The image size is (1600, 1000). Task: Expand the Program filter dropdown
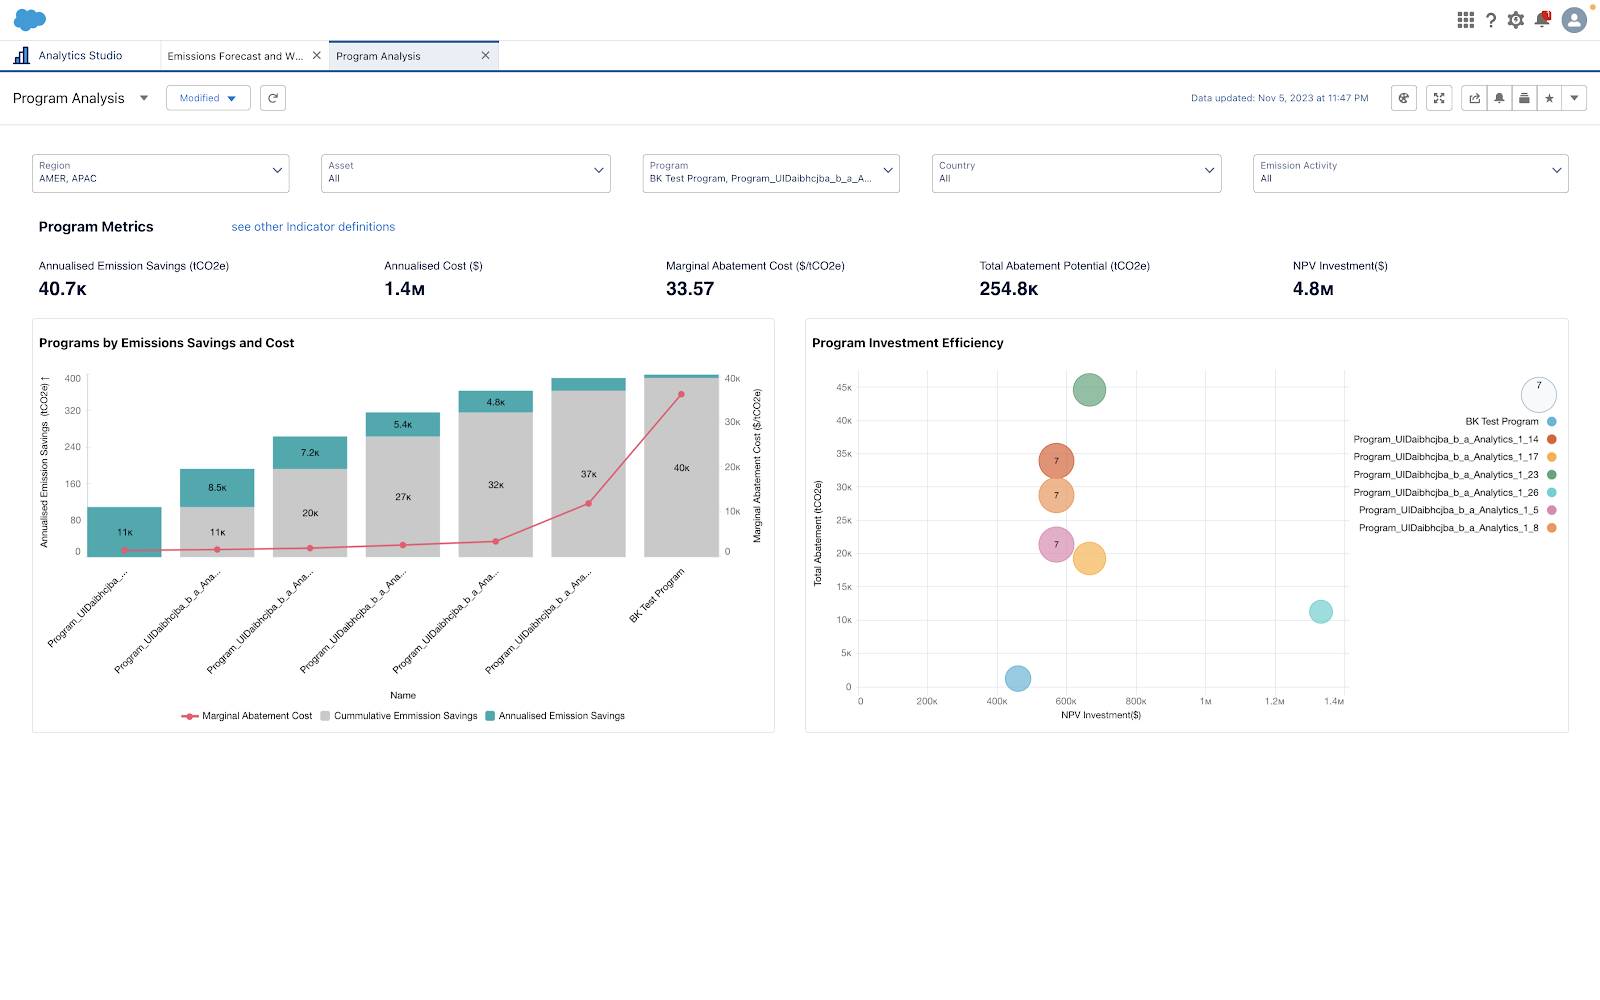(771, 173)
